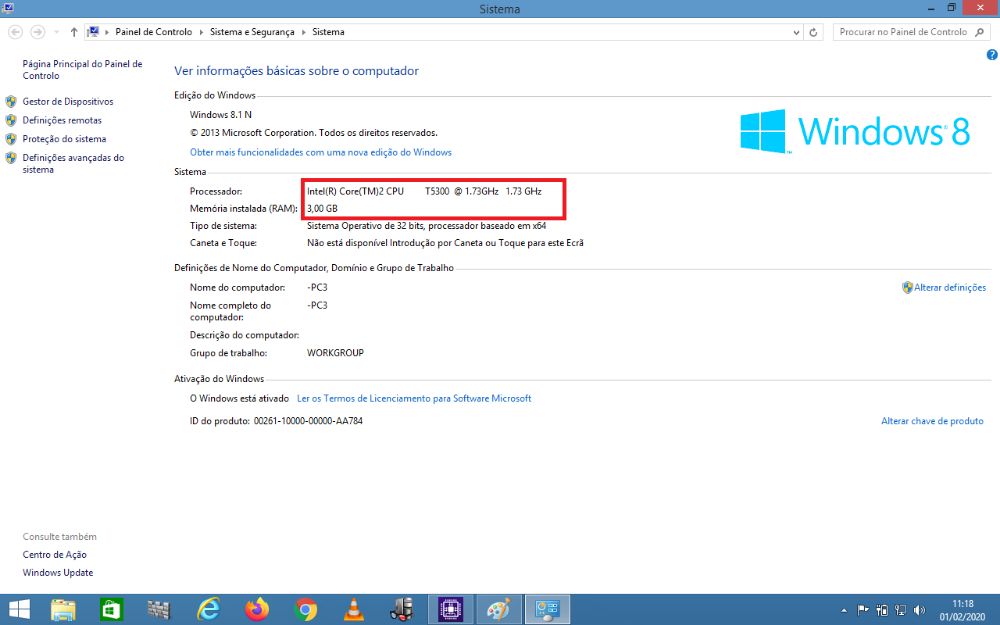Screen dimensions: 1000x625
Task: Go up one level arrow
Action: 74,32
